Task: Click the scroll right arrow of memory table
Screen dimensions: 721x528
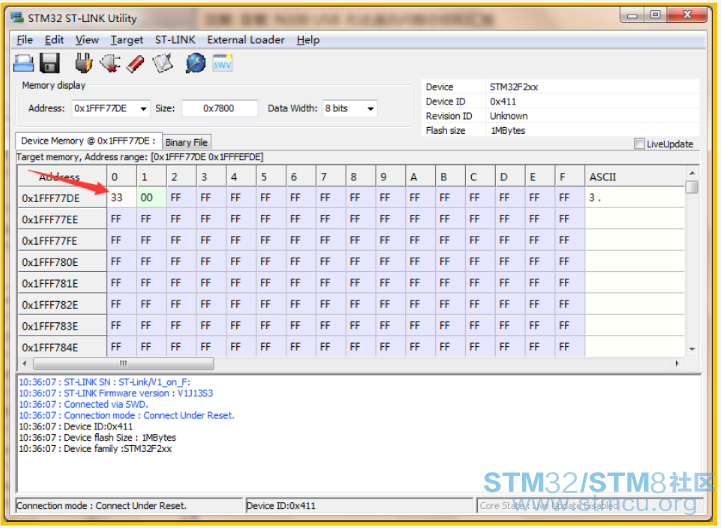Action: pos(677,363)
